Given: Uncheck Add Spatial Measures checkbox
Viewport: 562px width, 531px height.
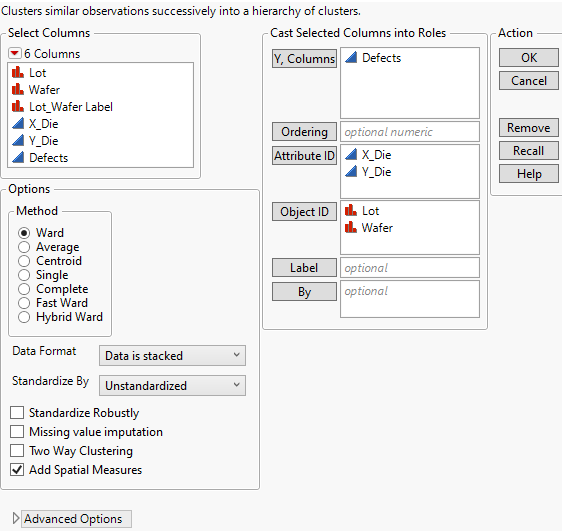Looking at the screenshot, I should coord(17,470).
